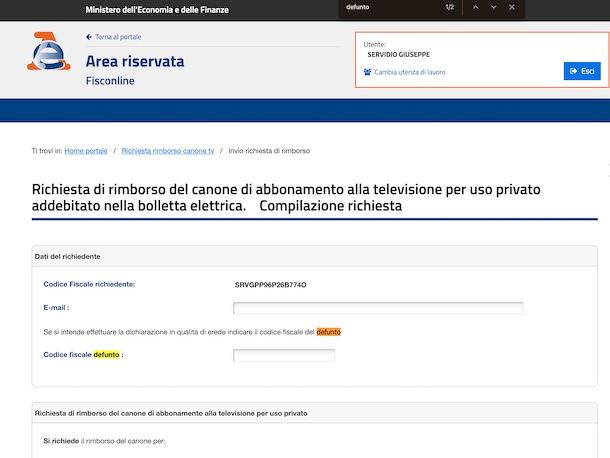Click Cambia utenza di lavoro link
The image size is (610, 458).
410,72
